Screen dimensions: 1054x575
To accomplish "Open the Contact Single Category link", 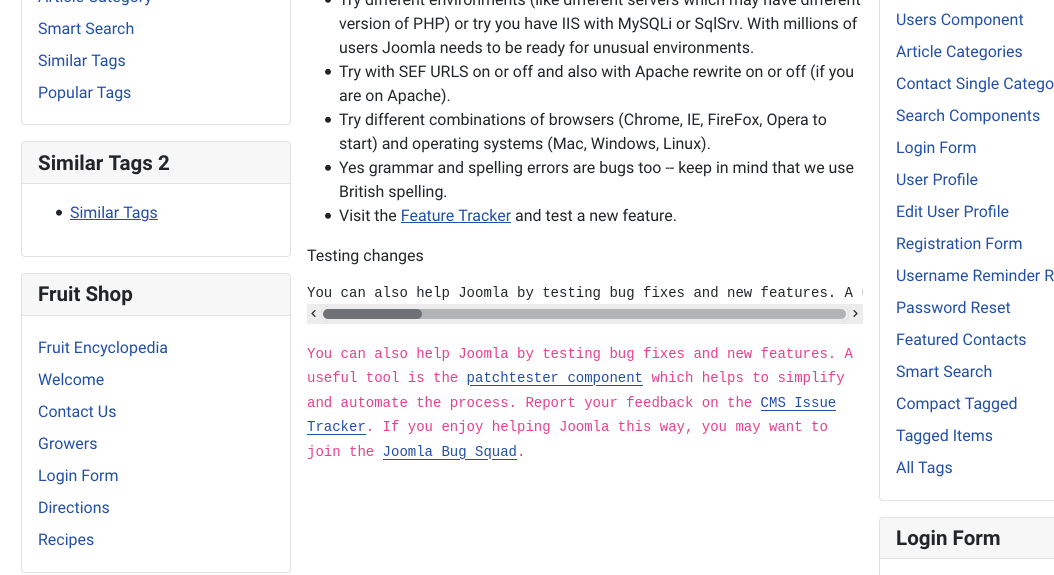I will (975, 84).
